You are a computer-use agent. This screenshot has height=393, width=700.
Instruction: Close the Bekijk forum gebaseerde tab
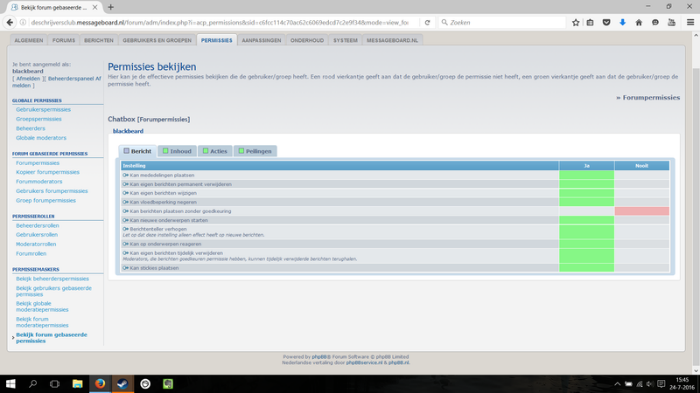click(95, 7)
